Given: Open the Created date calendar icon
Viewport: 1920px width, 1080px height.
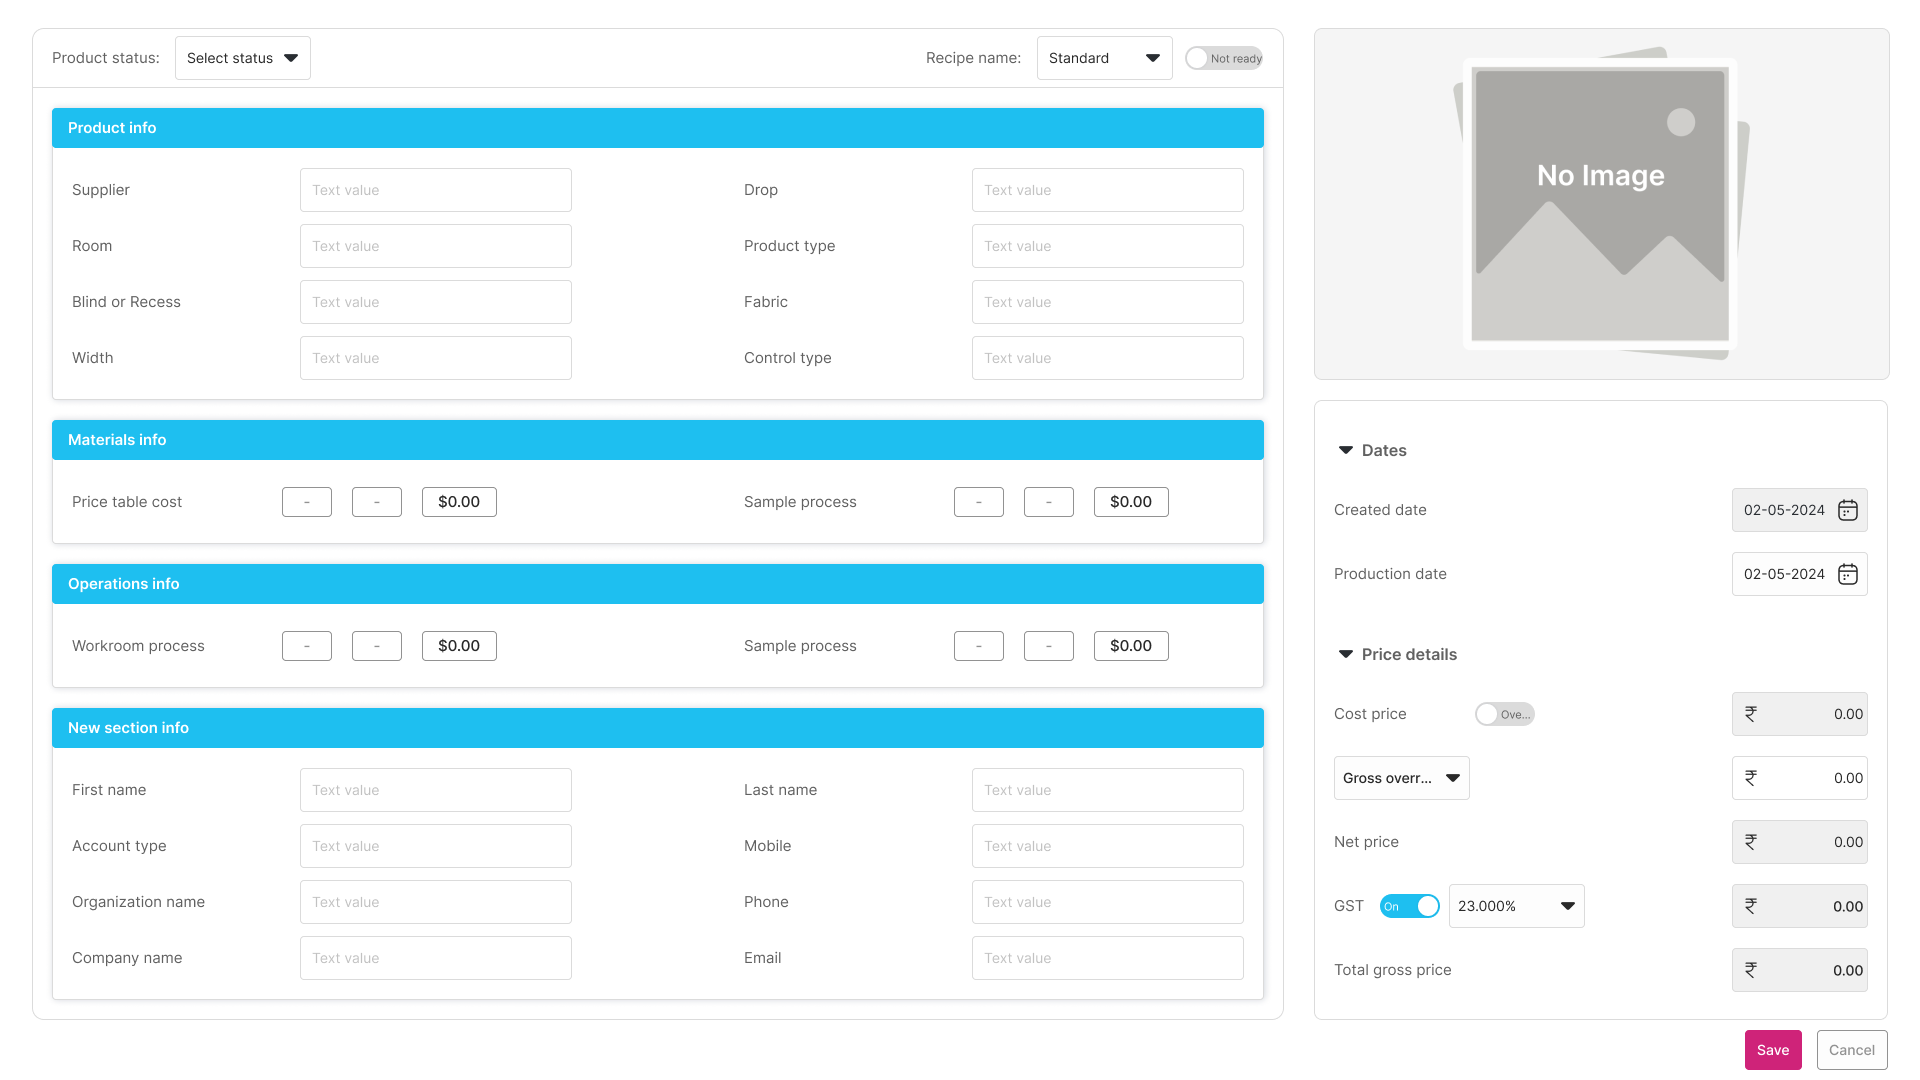Looking at the screenshot, I should pyautogui.click(x=1847, y=510).
